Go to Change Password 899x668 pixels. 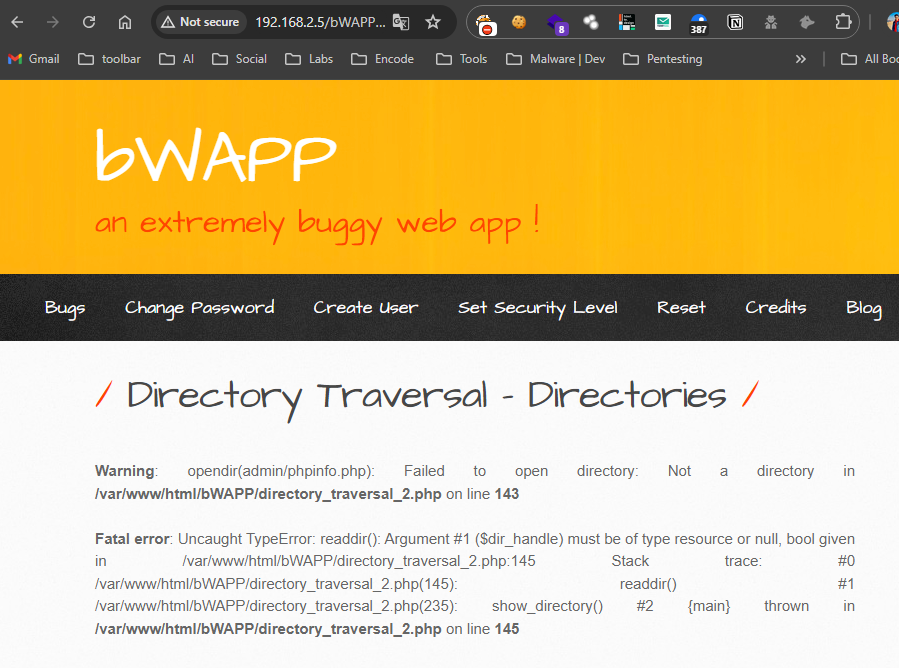200,308
